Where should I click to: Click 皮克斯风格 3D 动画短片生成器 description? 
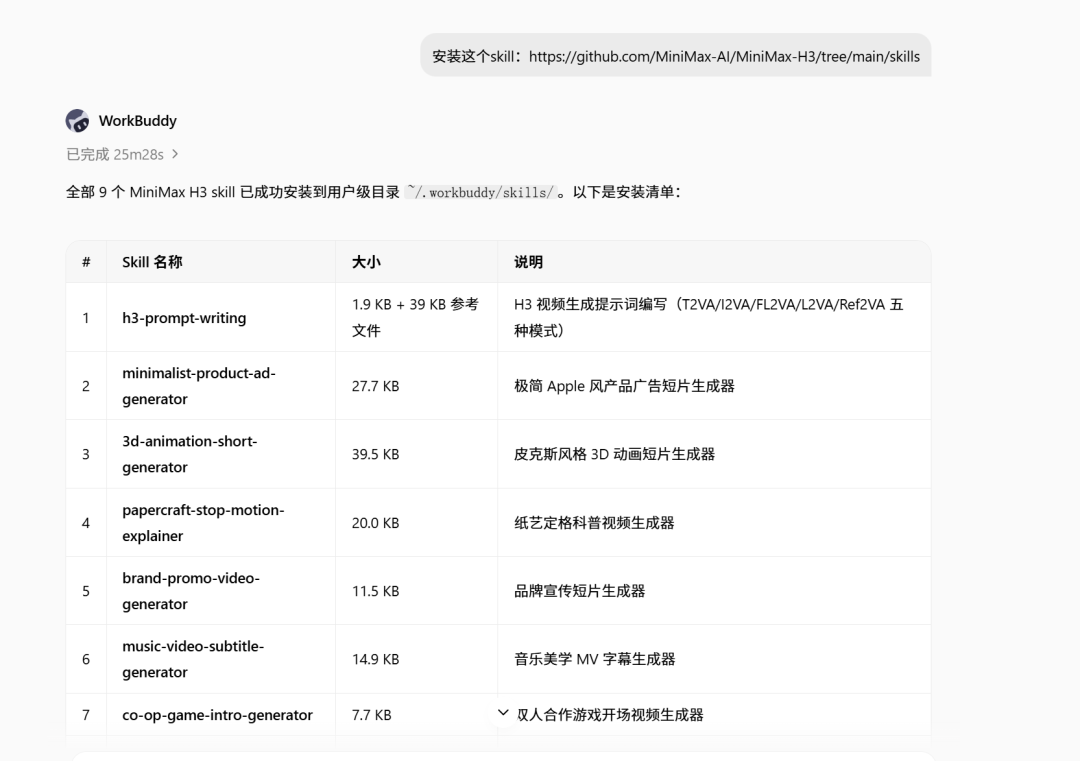[614, 454]
